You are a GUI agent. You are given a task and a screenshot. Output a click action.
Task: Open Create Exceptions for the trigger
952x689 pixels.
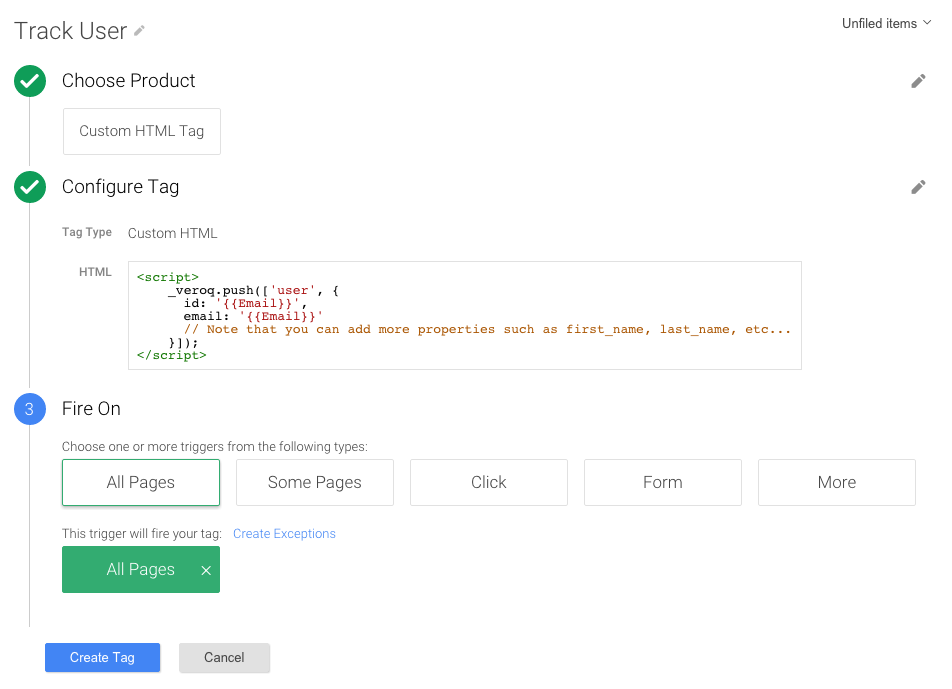coord(284,533)
